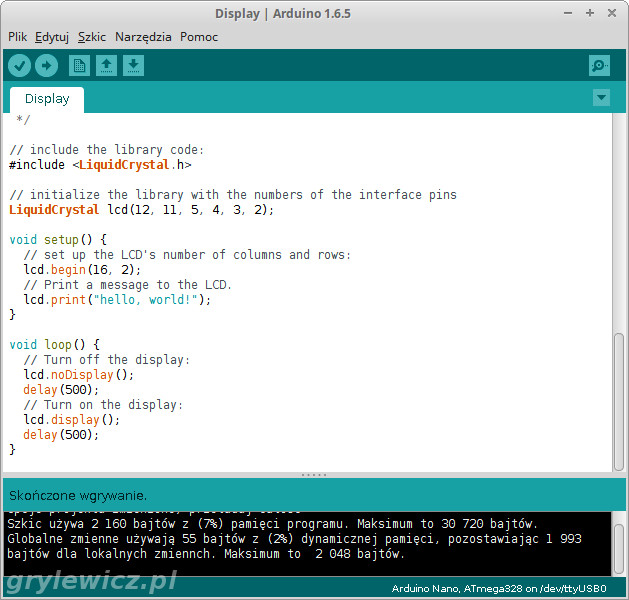
Task: Close the Arduino window
Action: click(x=612, y=13)
